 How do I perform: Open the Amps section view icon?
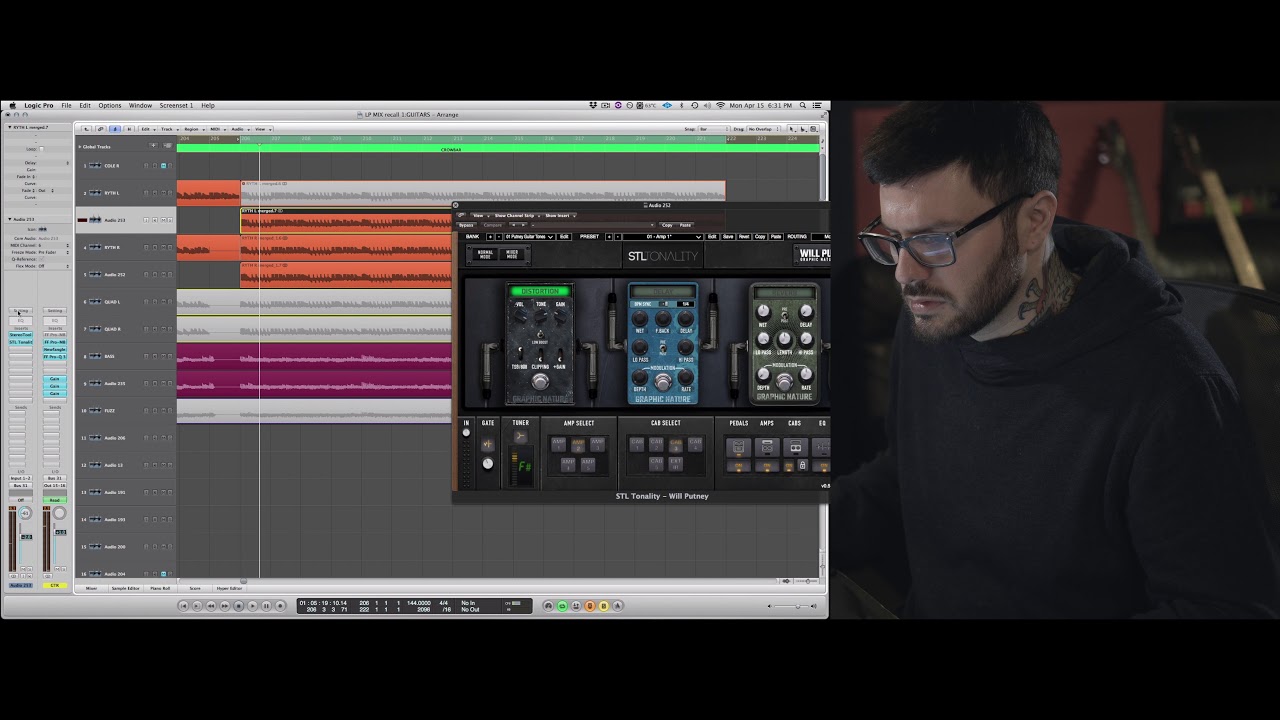tap(767, 447)
